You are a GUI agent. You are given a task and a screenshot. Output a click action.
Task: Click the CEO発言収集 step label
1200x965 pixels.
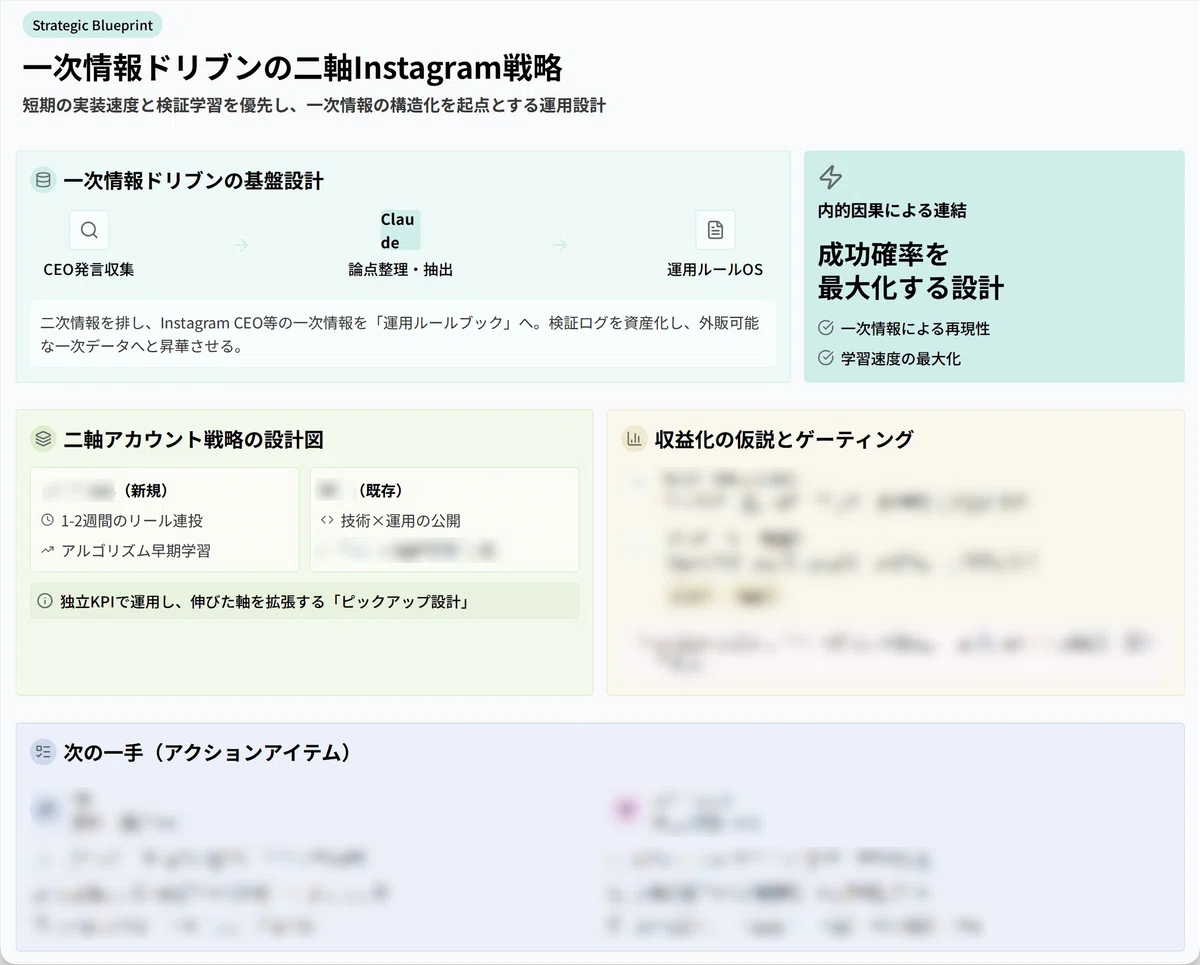coord(89,270)
